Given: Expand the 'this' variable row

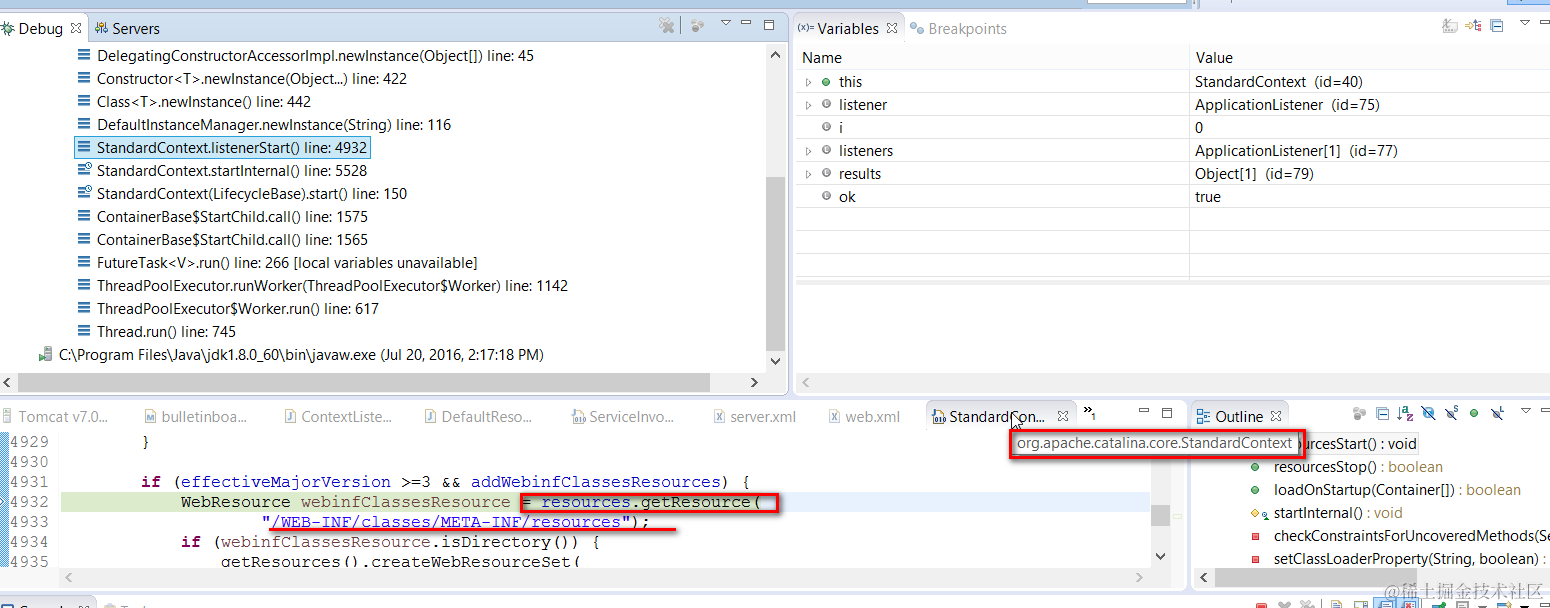Looking at the screenshot, I should pyautogui.click(x=808, y=82).
